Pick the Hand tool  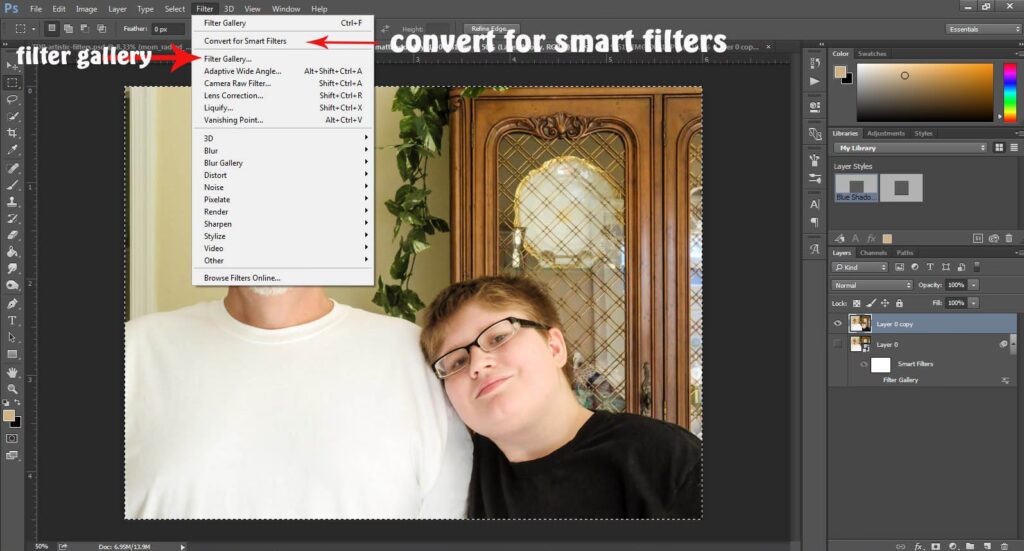pos(13,372)
